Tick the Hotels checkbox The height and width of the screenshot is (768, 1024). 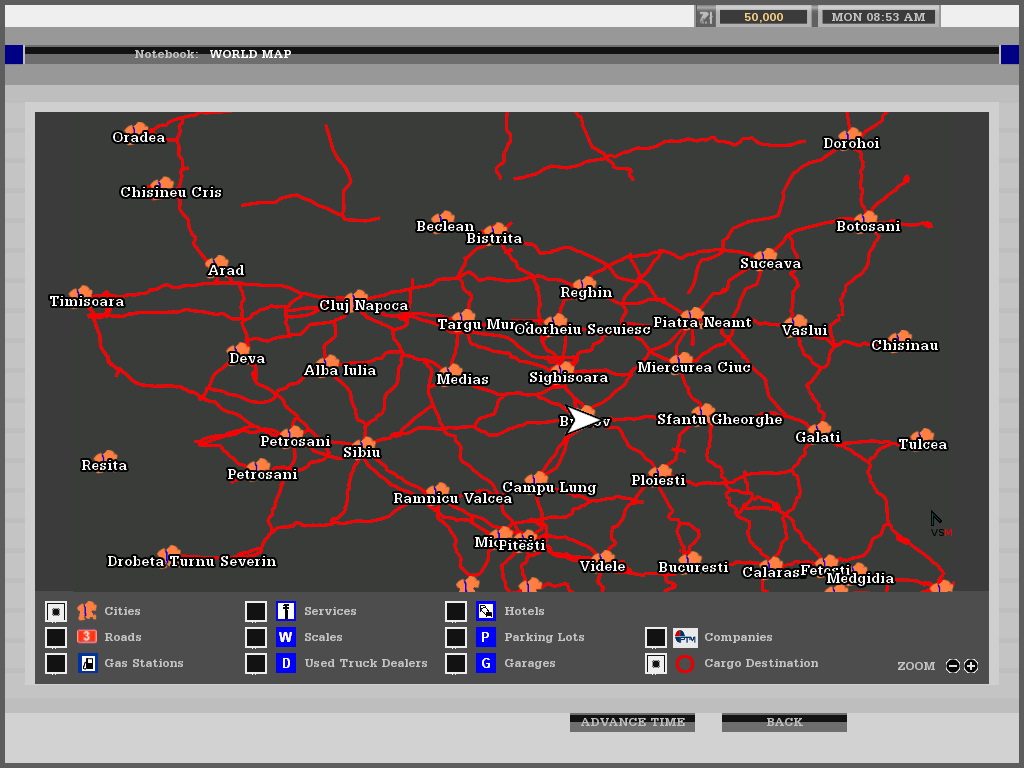tap(456, 611)
